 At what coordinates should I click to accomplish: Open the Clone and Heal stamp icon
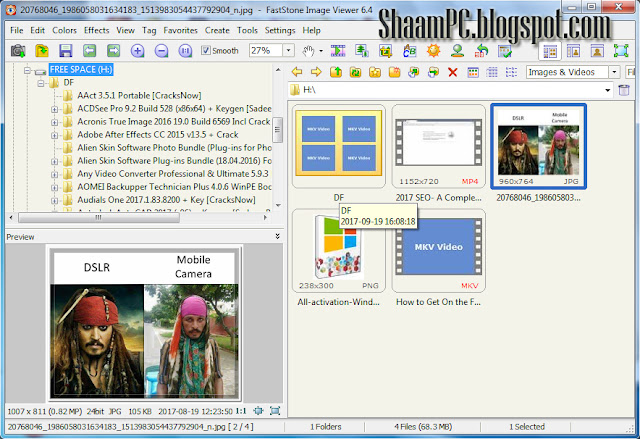point(457,51)
